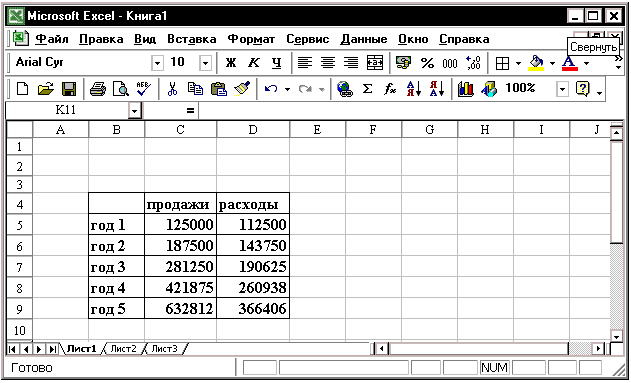Viewport: 631px width, 383px height.
Task: Go to last sheet tab navigation button
Action: pos(53,349)
